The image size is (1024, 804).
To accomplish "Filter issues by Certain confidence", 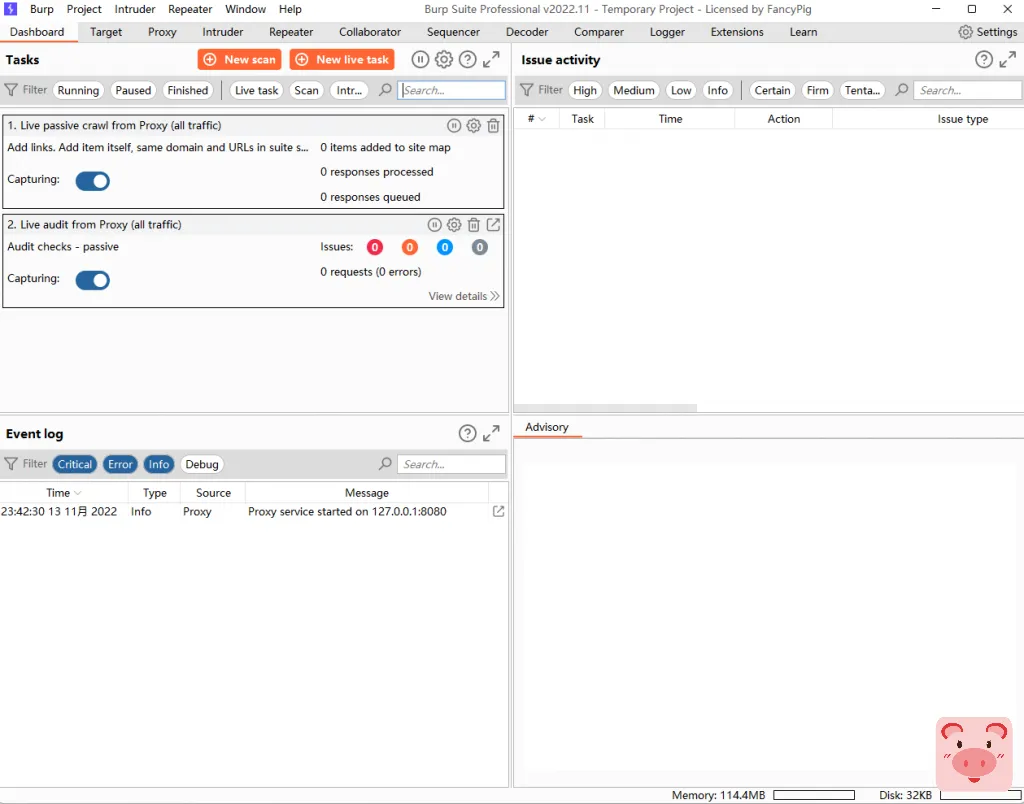I will [x=773, y=90].
